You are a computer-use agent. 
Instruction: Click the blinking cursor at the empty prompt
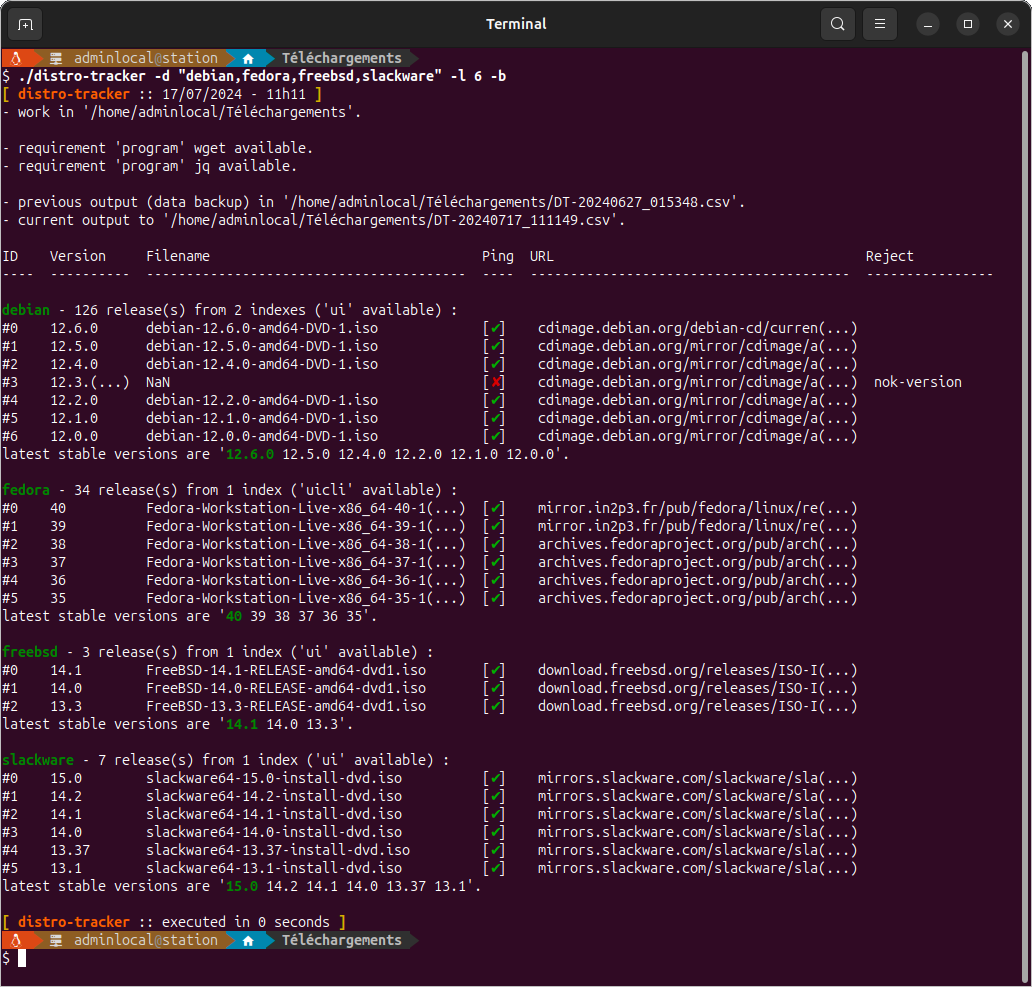tap(22, 958)
